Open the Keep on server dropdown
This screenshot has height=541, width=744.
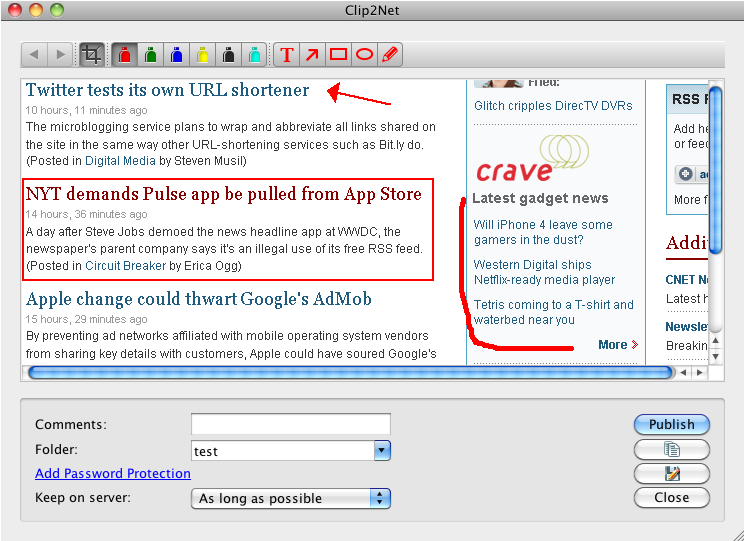(291, 498)
